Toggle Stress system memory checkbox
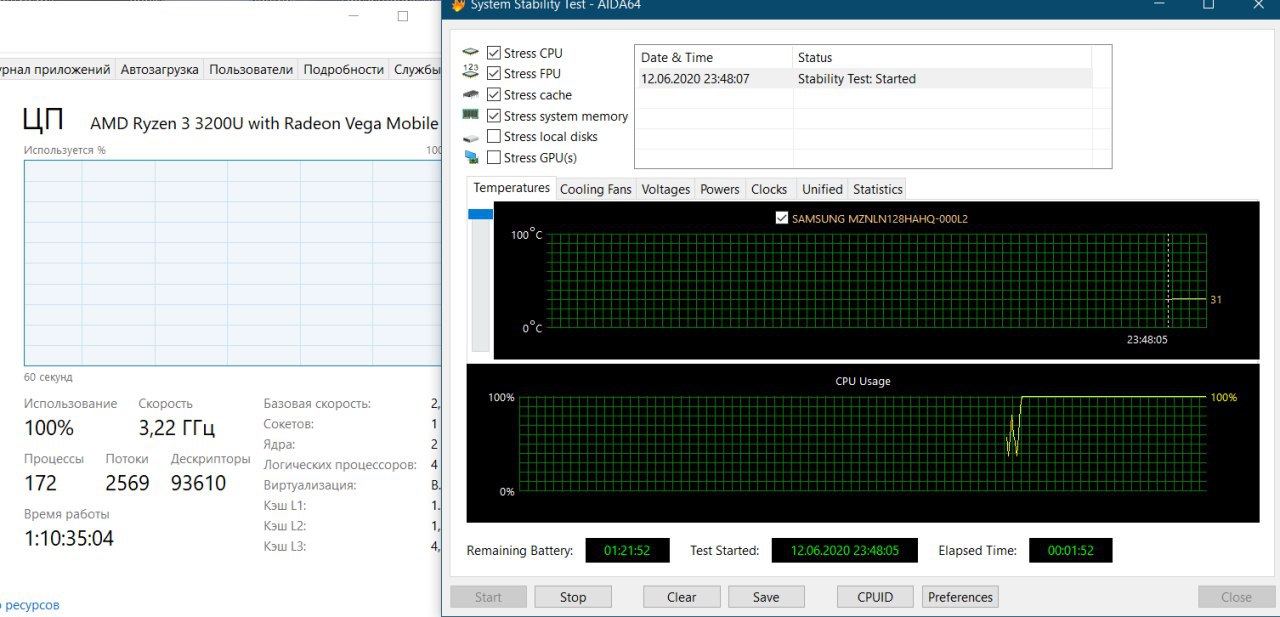Image resolution: width=1280 pixels, height=617 pixels. pos(494,116)
